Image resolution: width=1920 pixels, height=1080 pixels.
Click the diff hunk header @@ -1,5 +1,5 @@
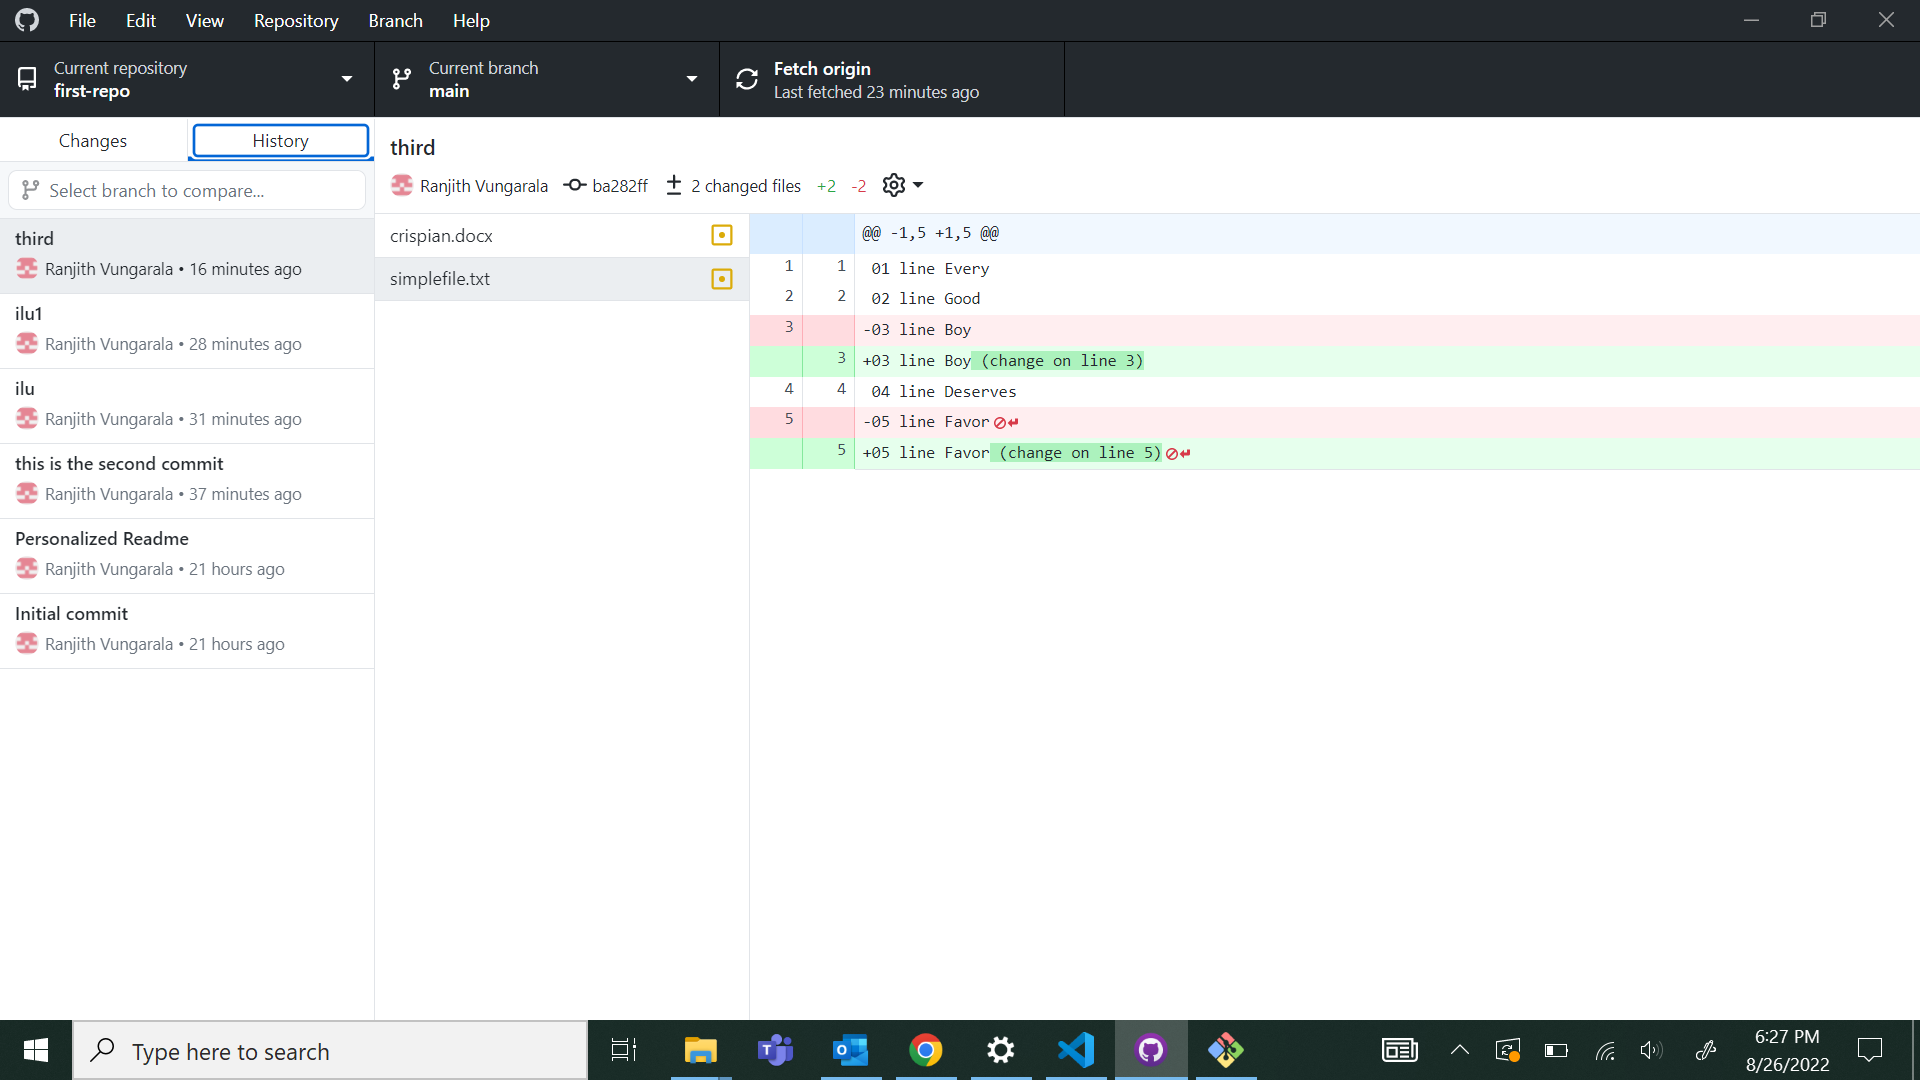[x=931, y=233]
